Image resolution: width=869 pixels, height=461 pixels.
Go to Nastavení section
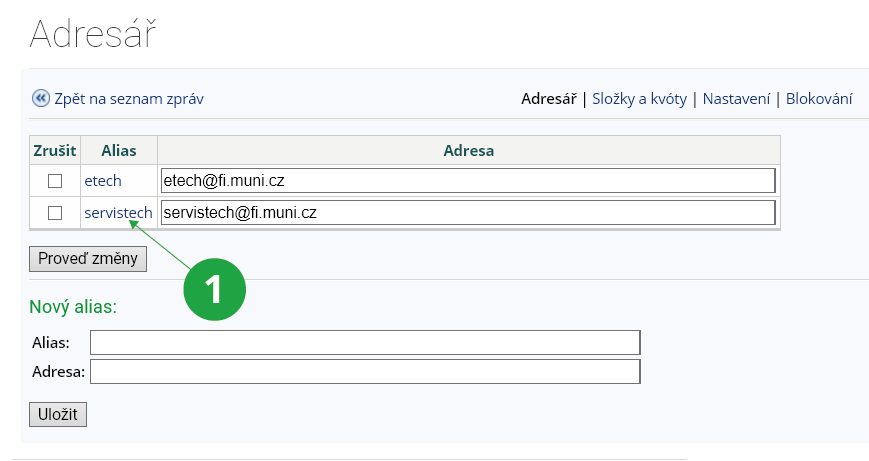point(736,98)
